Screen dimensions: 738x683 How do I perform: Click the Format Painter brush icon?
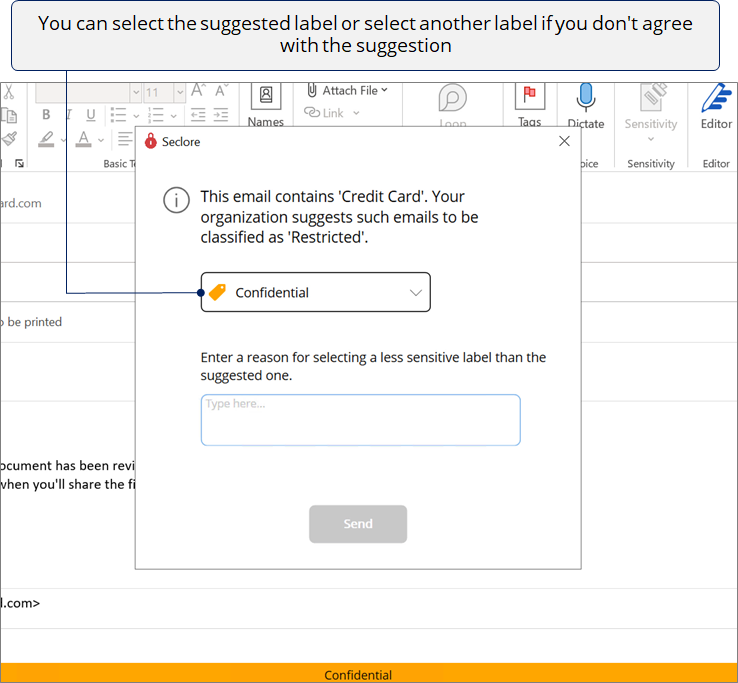coord(9,139)
